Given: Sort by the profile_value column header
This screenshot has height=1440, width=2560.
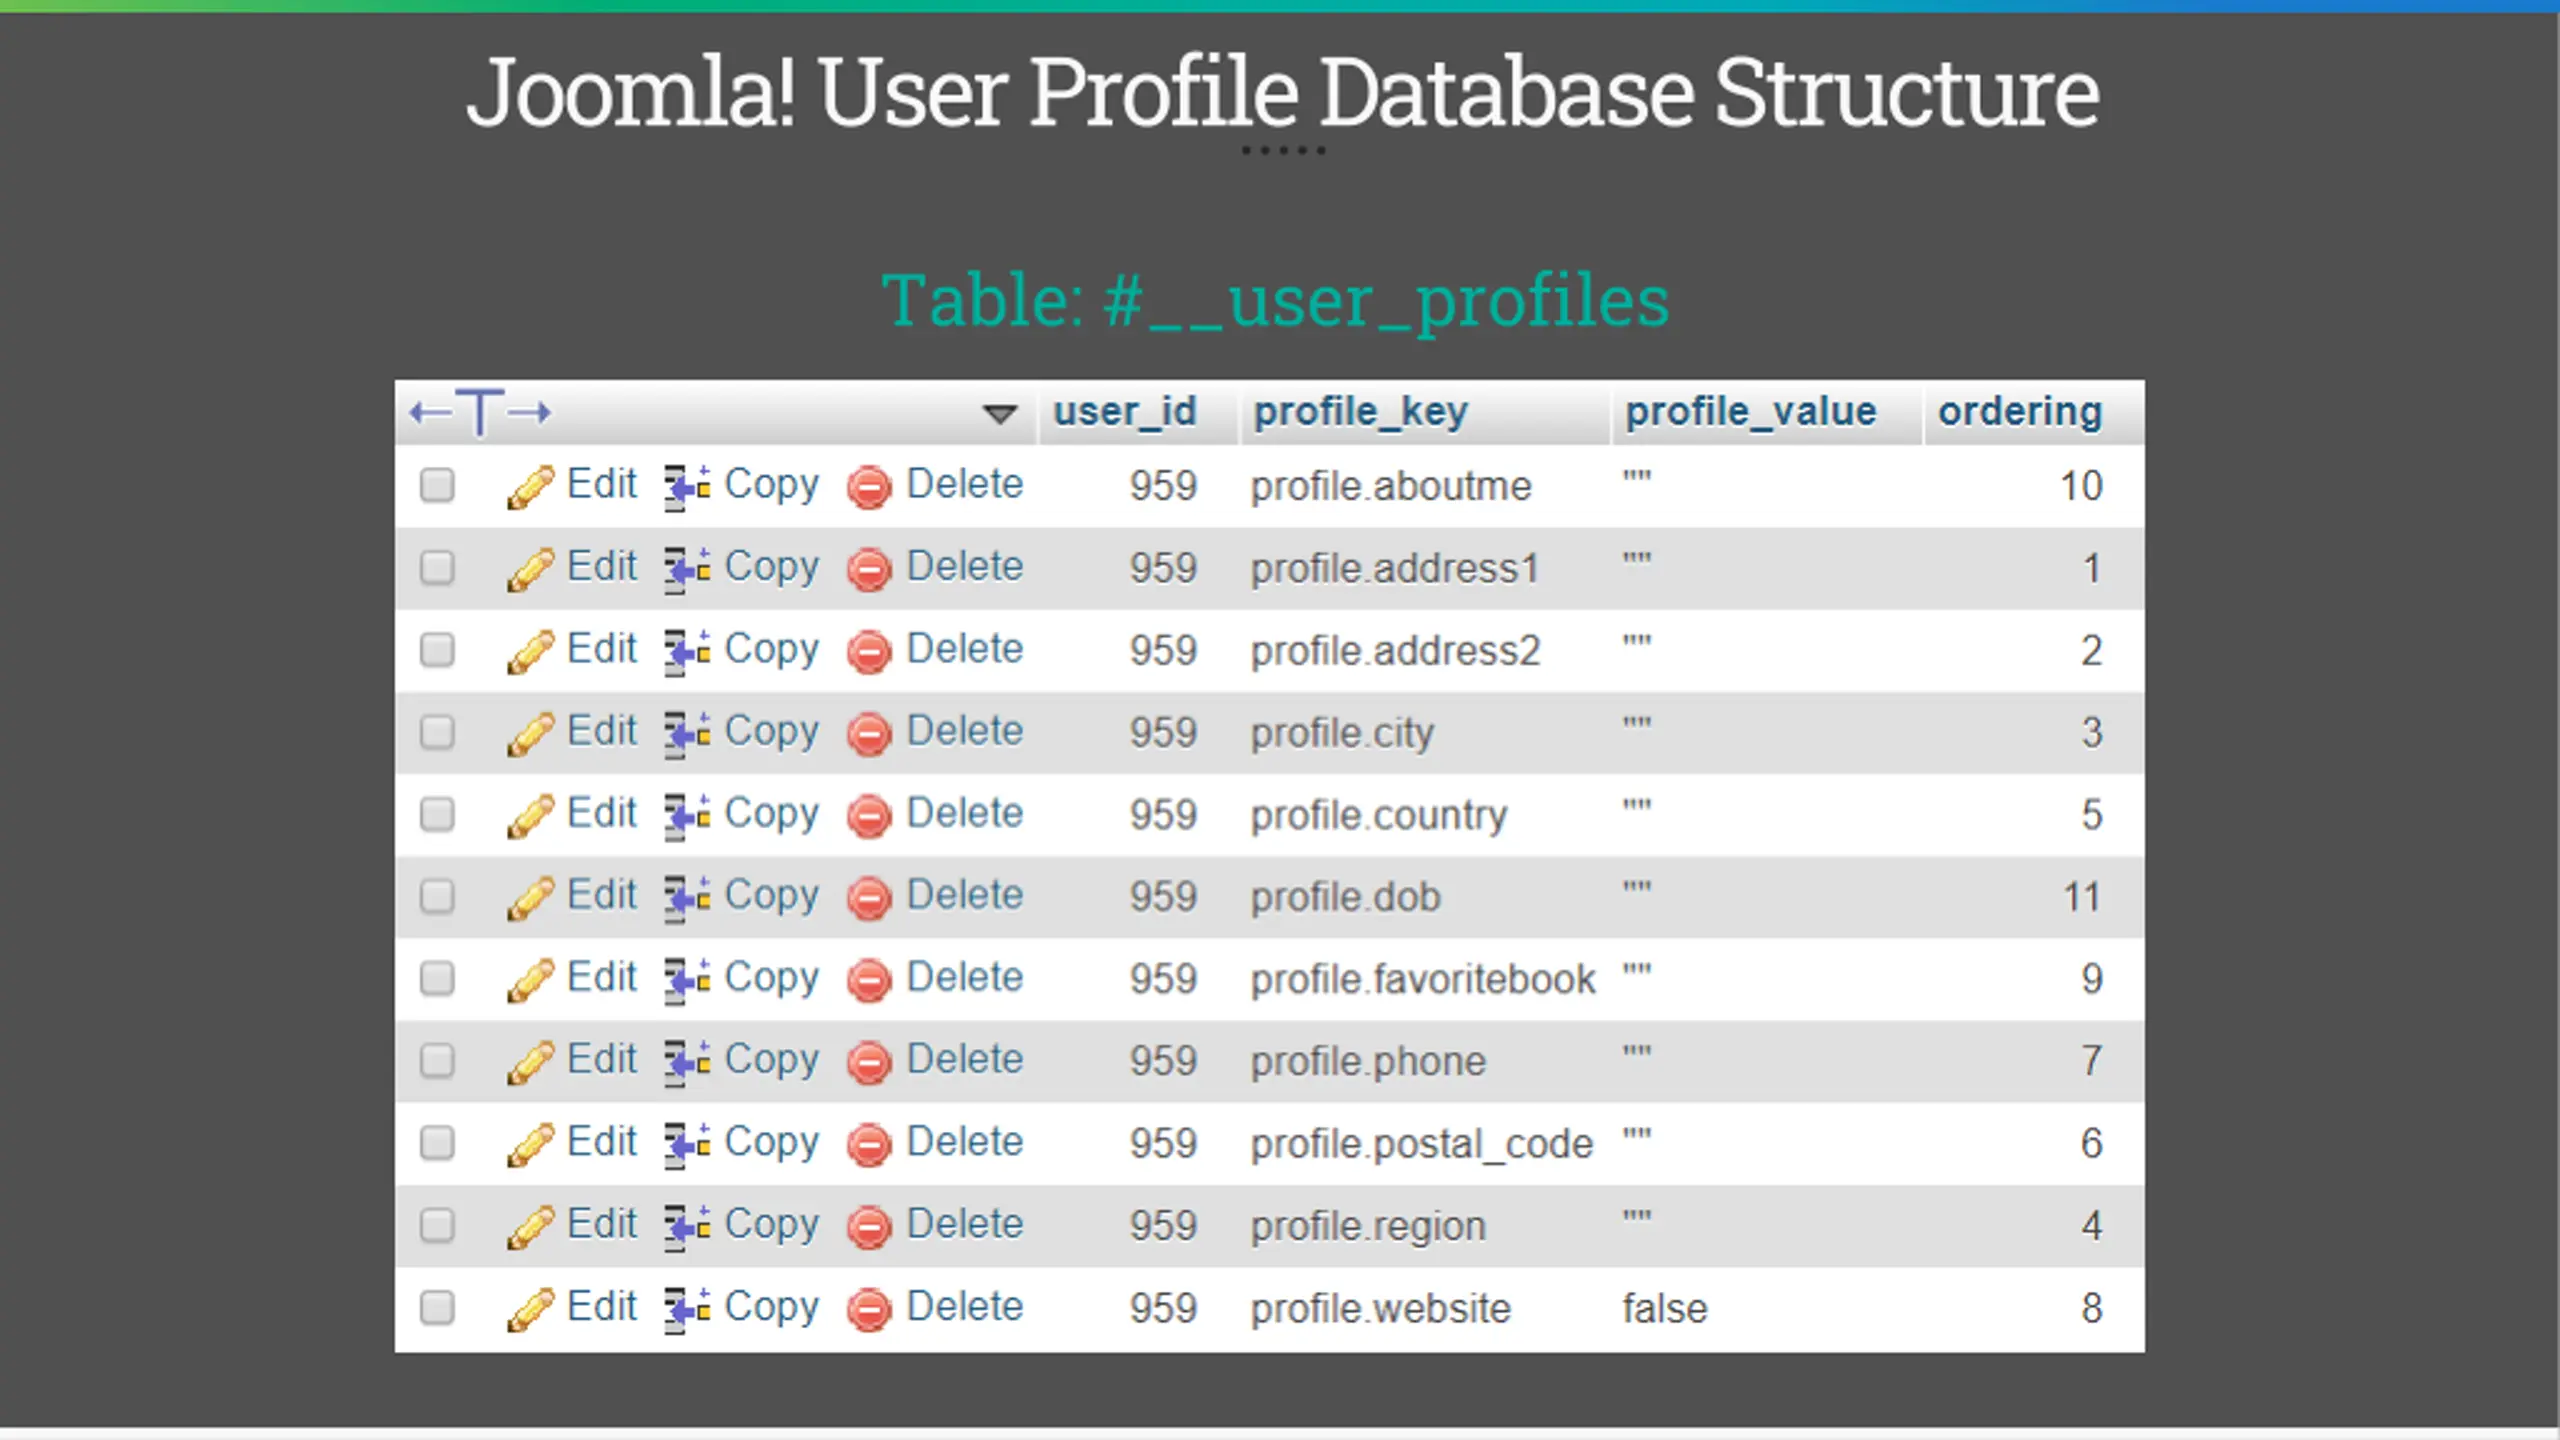Looking at the screenshot, I should 1750,411.
